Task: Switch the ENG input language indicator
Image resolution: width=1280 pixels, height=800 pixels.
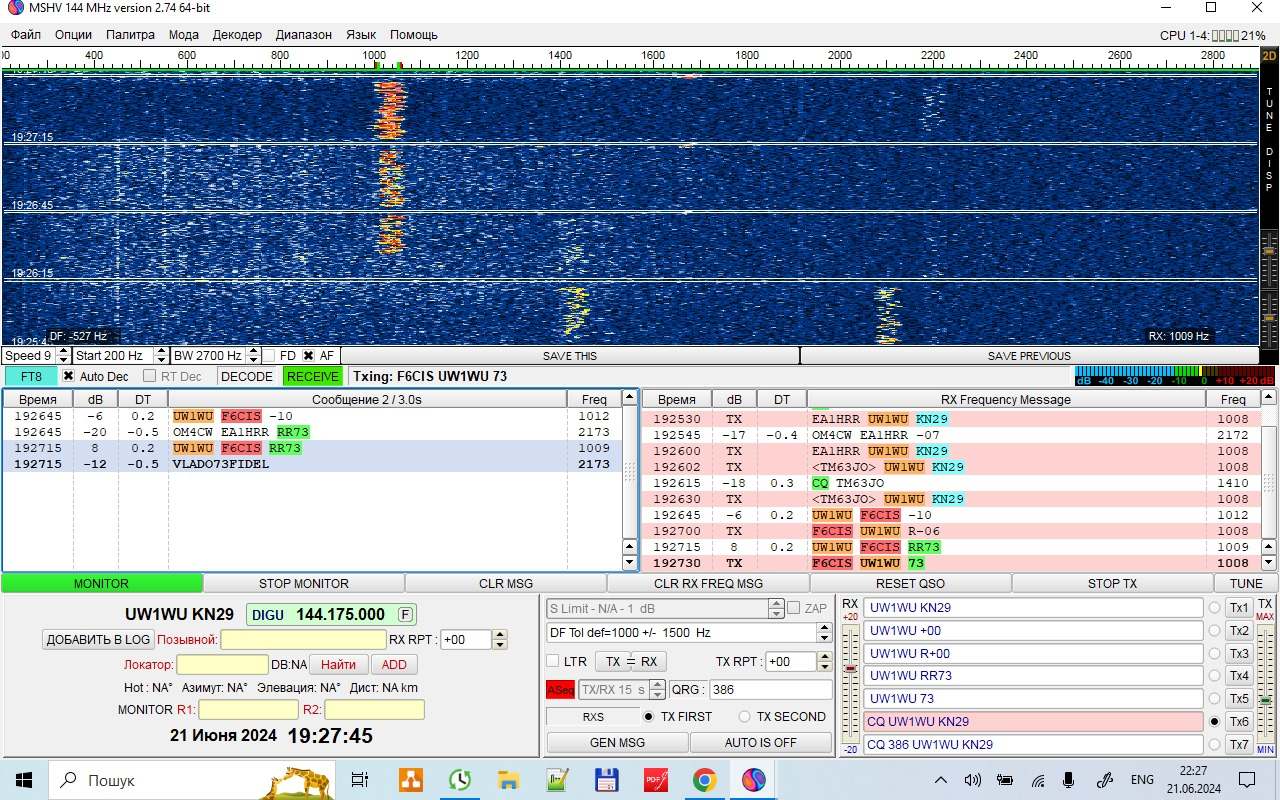Action: pos(1142,780)
